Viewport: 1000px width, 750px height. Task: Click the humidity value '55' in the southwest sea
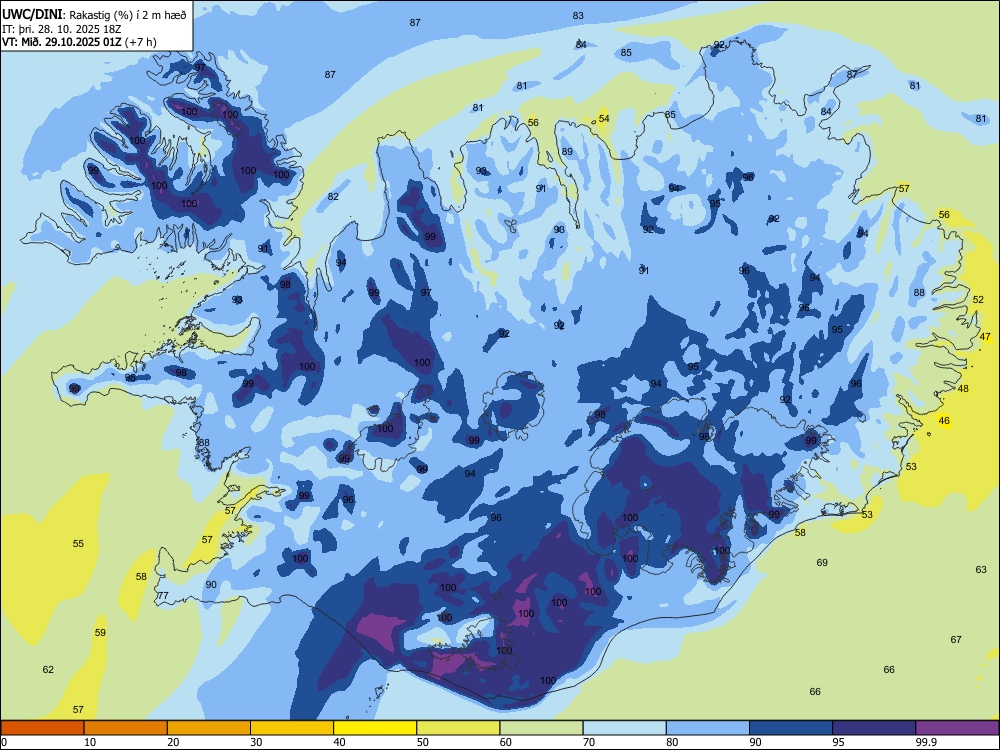(x=78, y=543)
